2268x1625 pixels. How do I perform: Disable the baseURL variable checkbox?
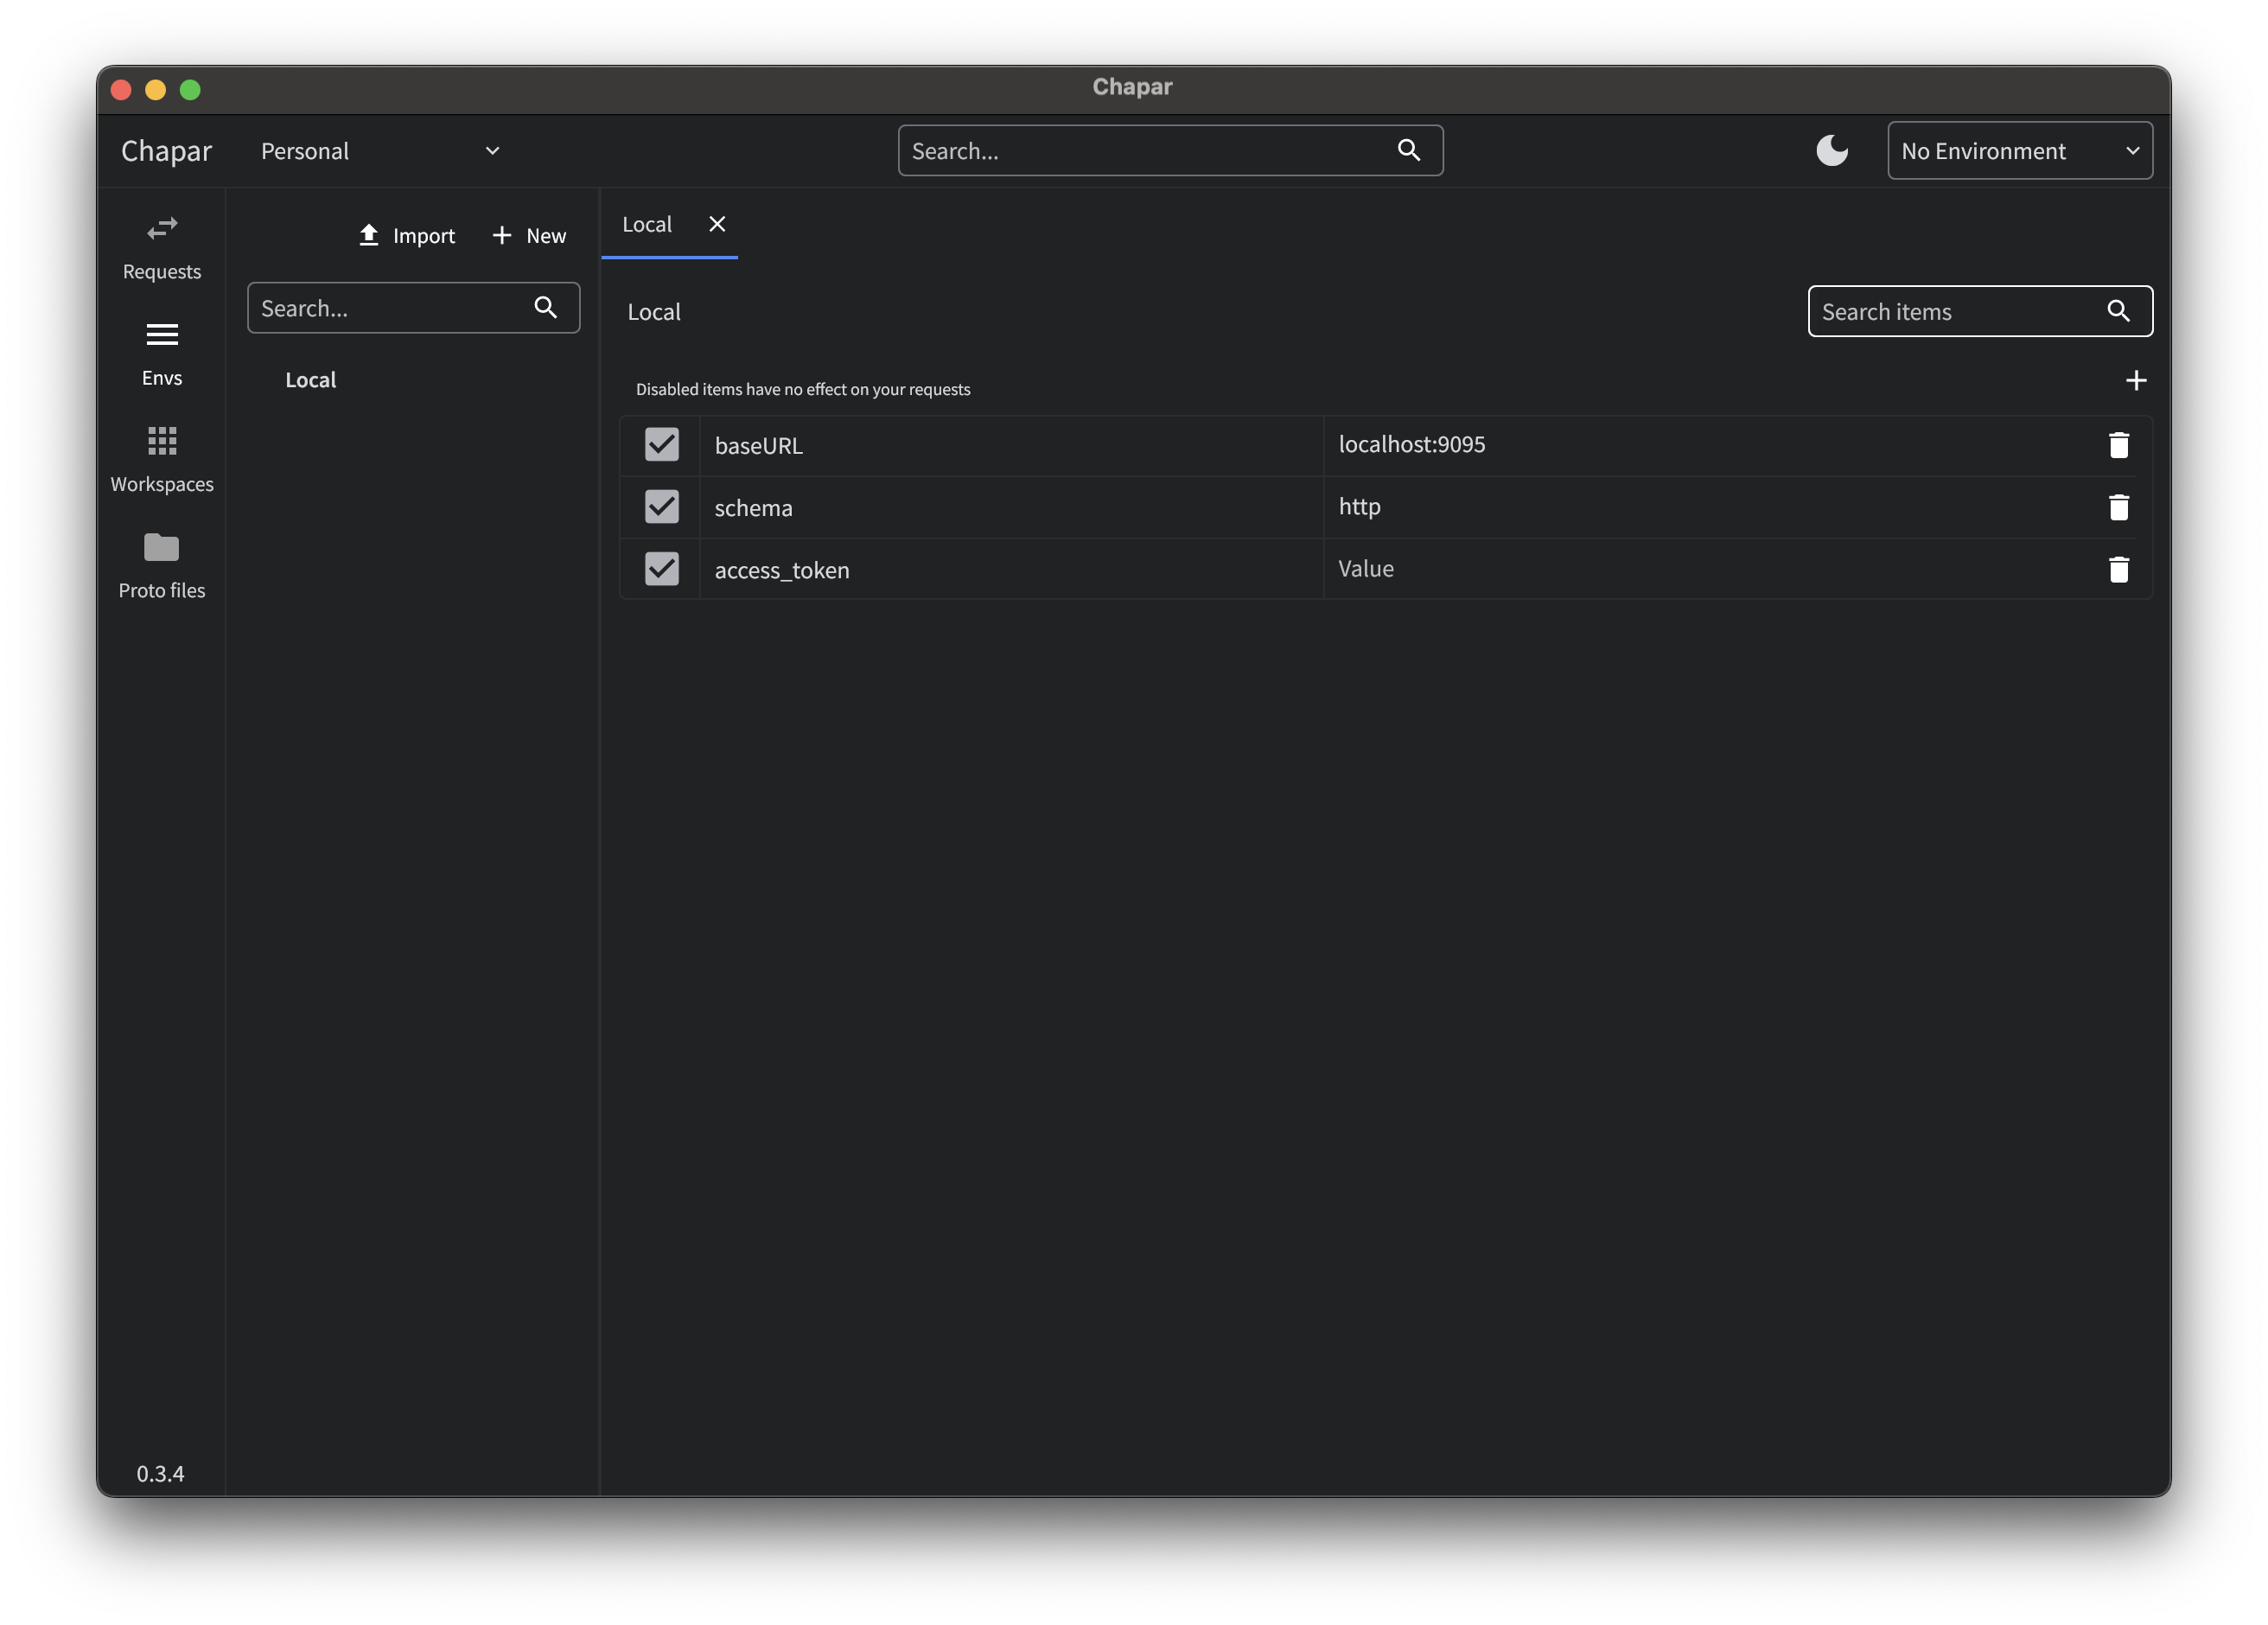coord(661,444)
